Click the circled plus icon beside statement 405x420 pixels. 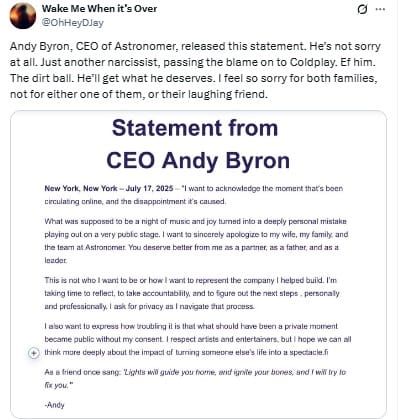[34, 353]
